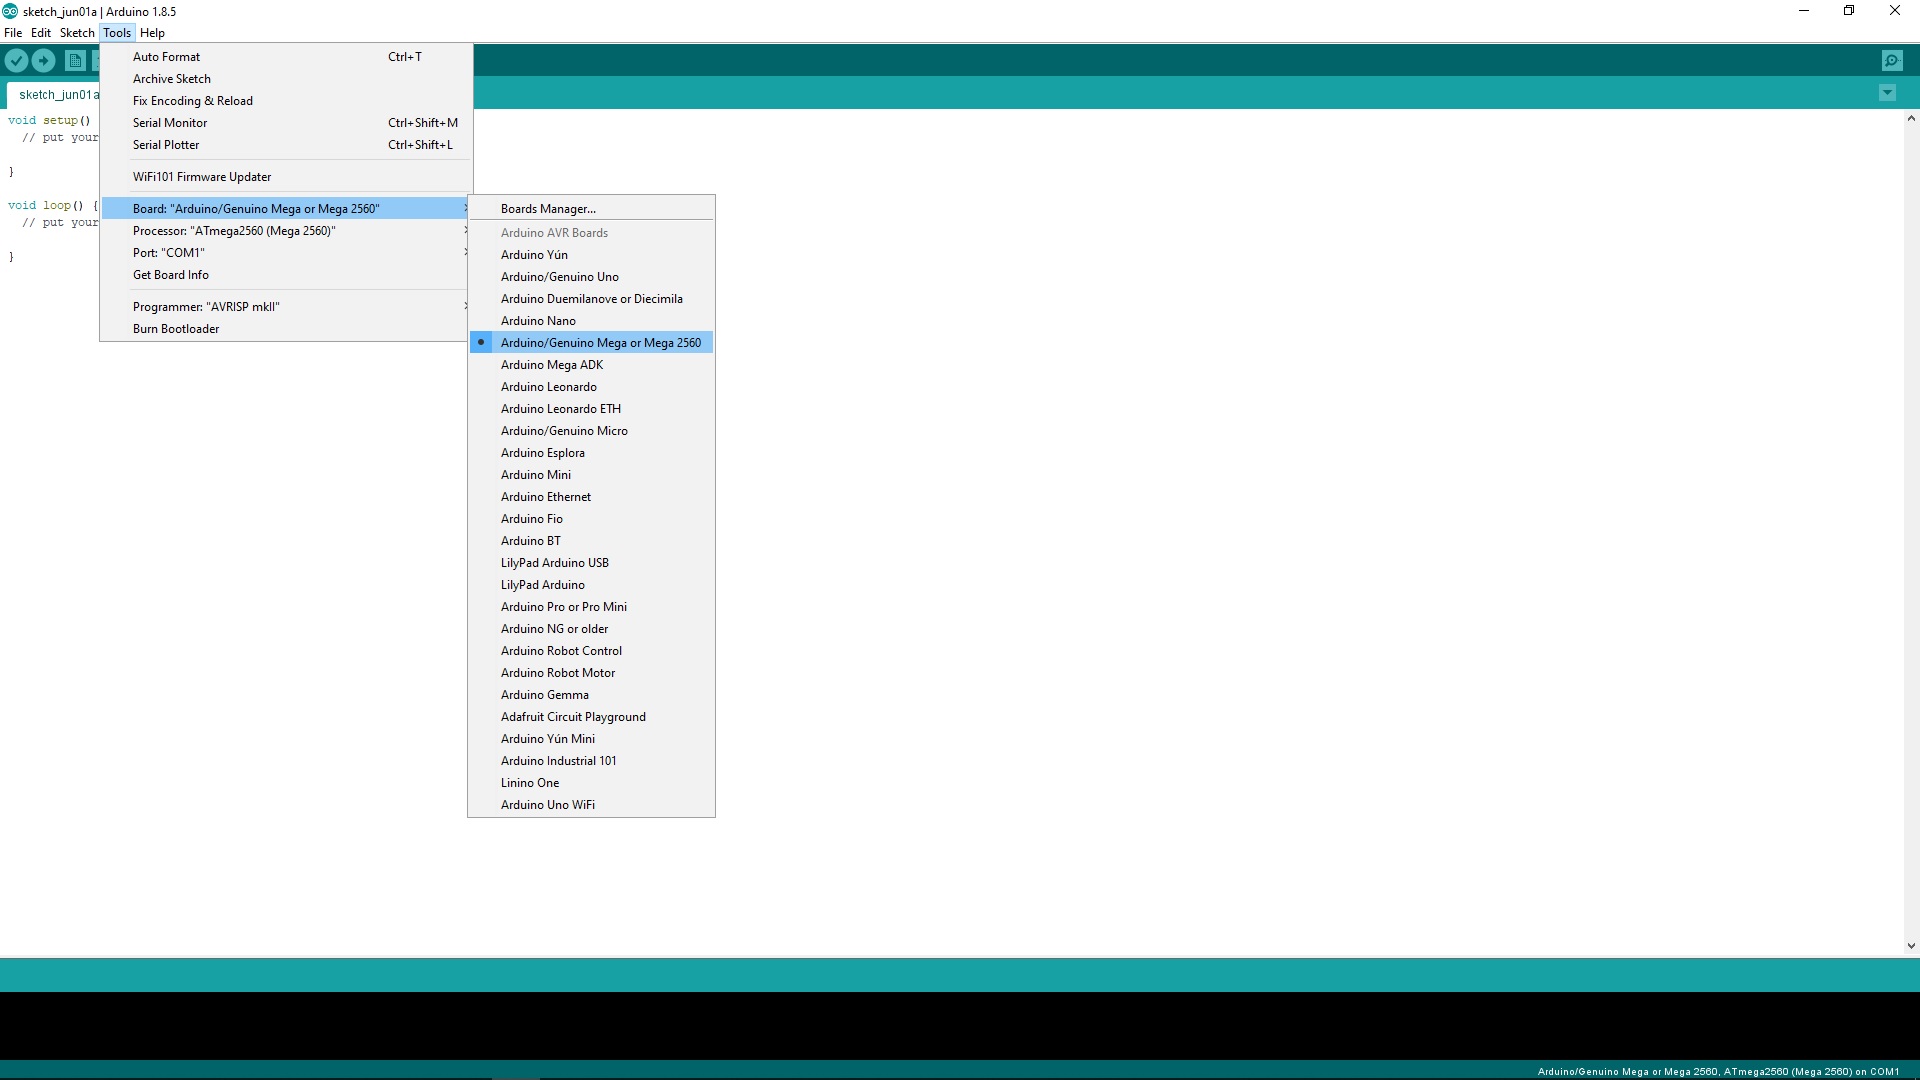The width and height of the screenshot is (1920, 1080).
Task: Launch WiFi101 Firmware Updater
Action: (286, 177)
